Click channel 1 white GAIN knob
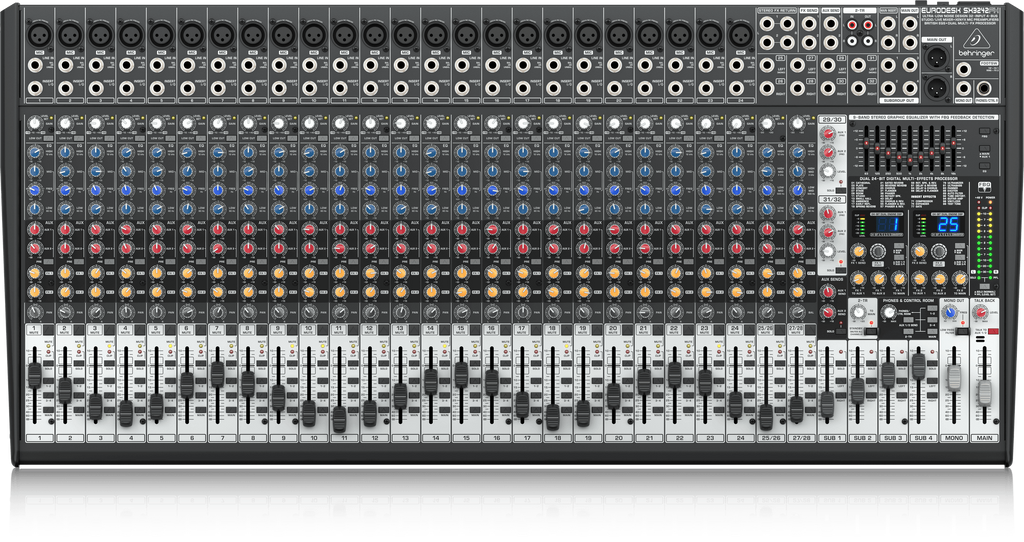 coord(35,123)
